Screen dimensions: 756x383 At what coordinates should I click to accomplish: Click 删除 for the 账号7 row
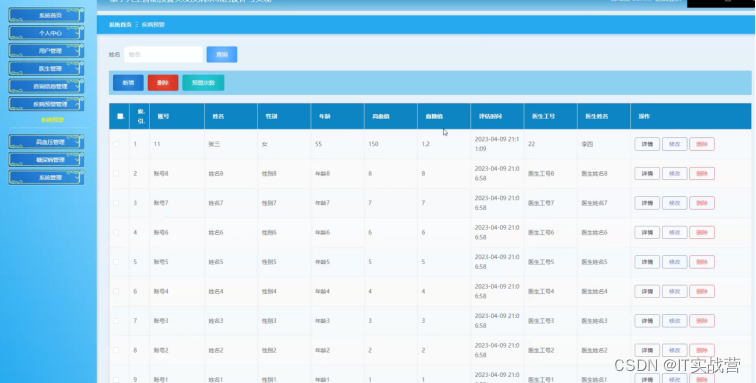[702, 203]
